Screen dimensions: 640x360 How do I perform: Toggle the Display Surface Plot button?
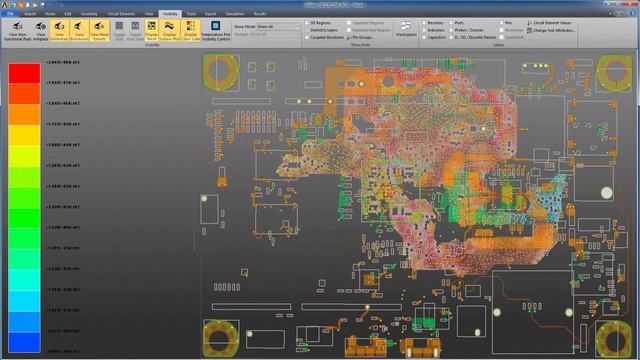[x=169, y=31]
